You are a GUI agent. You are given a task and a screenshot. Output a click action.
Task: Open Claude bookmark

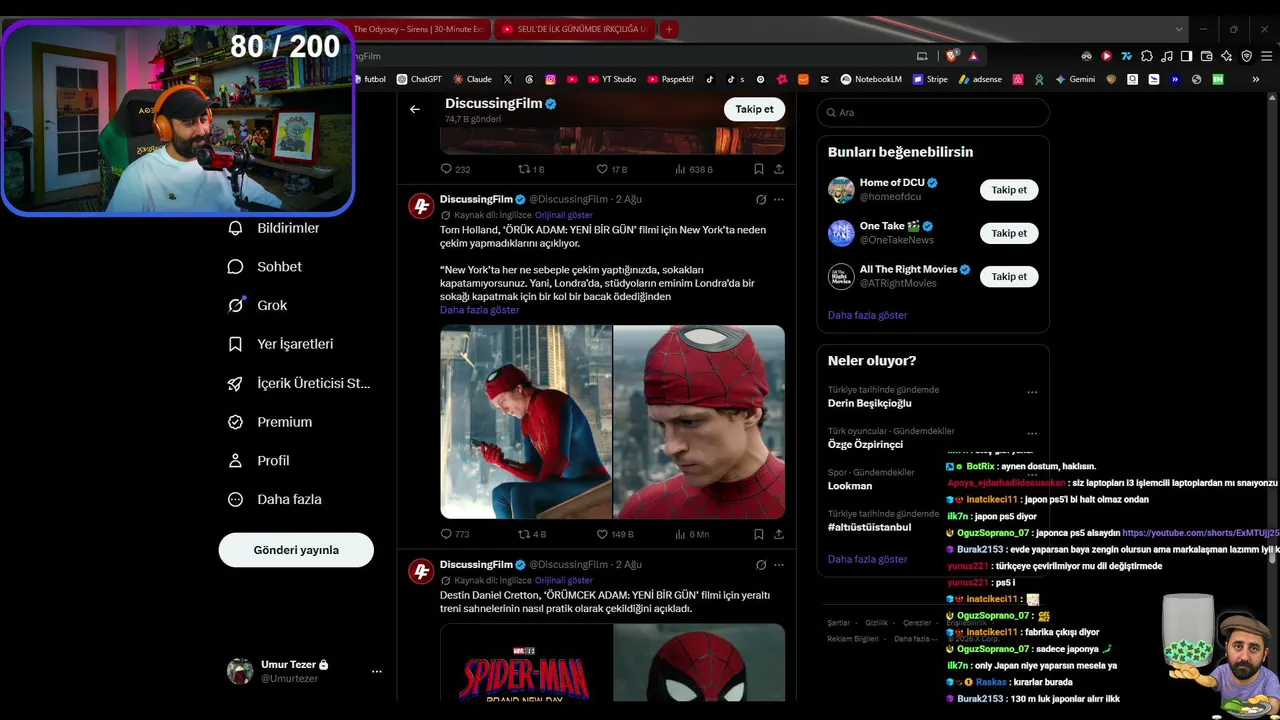point(472,79)
